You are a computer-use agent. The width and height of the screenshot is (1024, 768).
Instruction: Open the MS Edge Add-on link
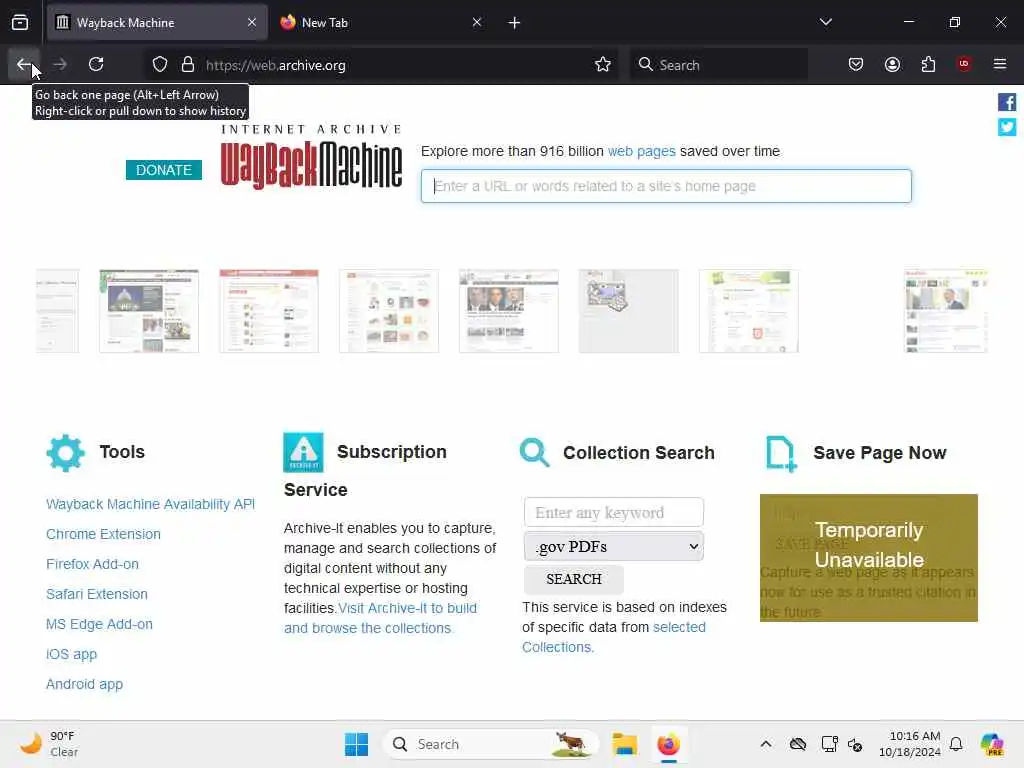coord(99,624)
